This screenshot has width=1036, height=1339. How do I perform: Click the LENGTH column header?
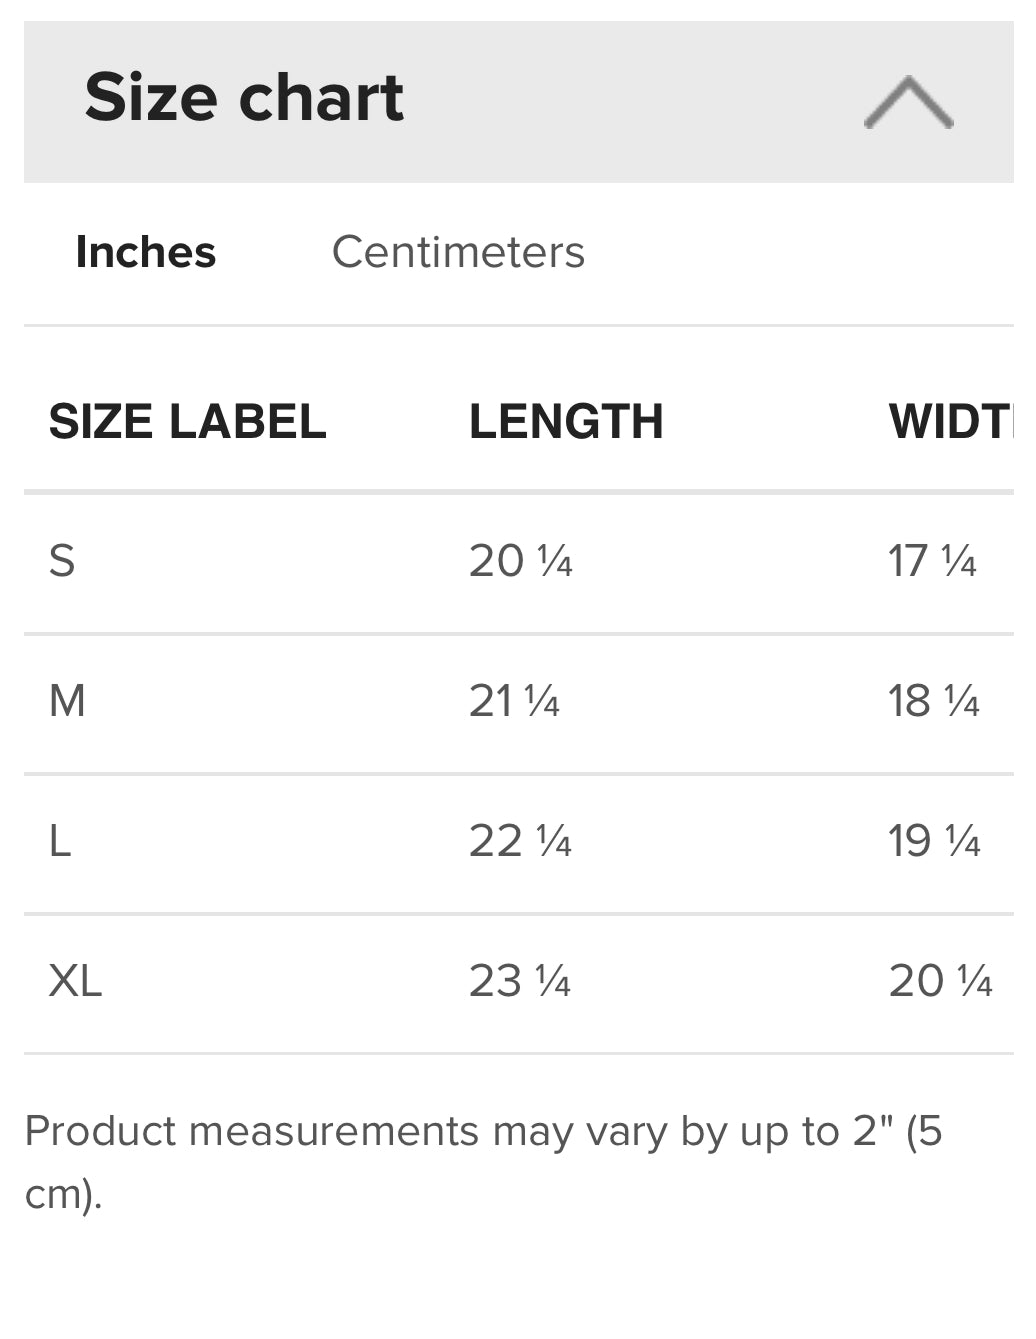pyautogui.click(x=566, y=421)
